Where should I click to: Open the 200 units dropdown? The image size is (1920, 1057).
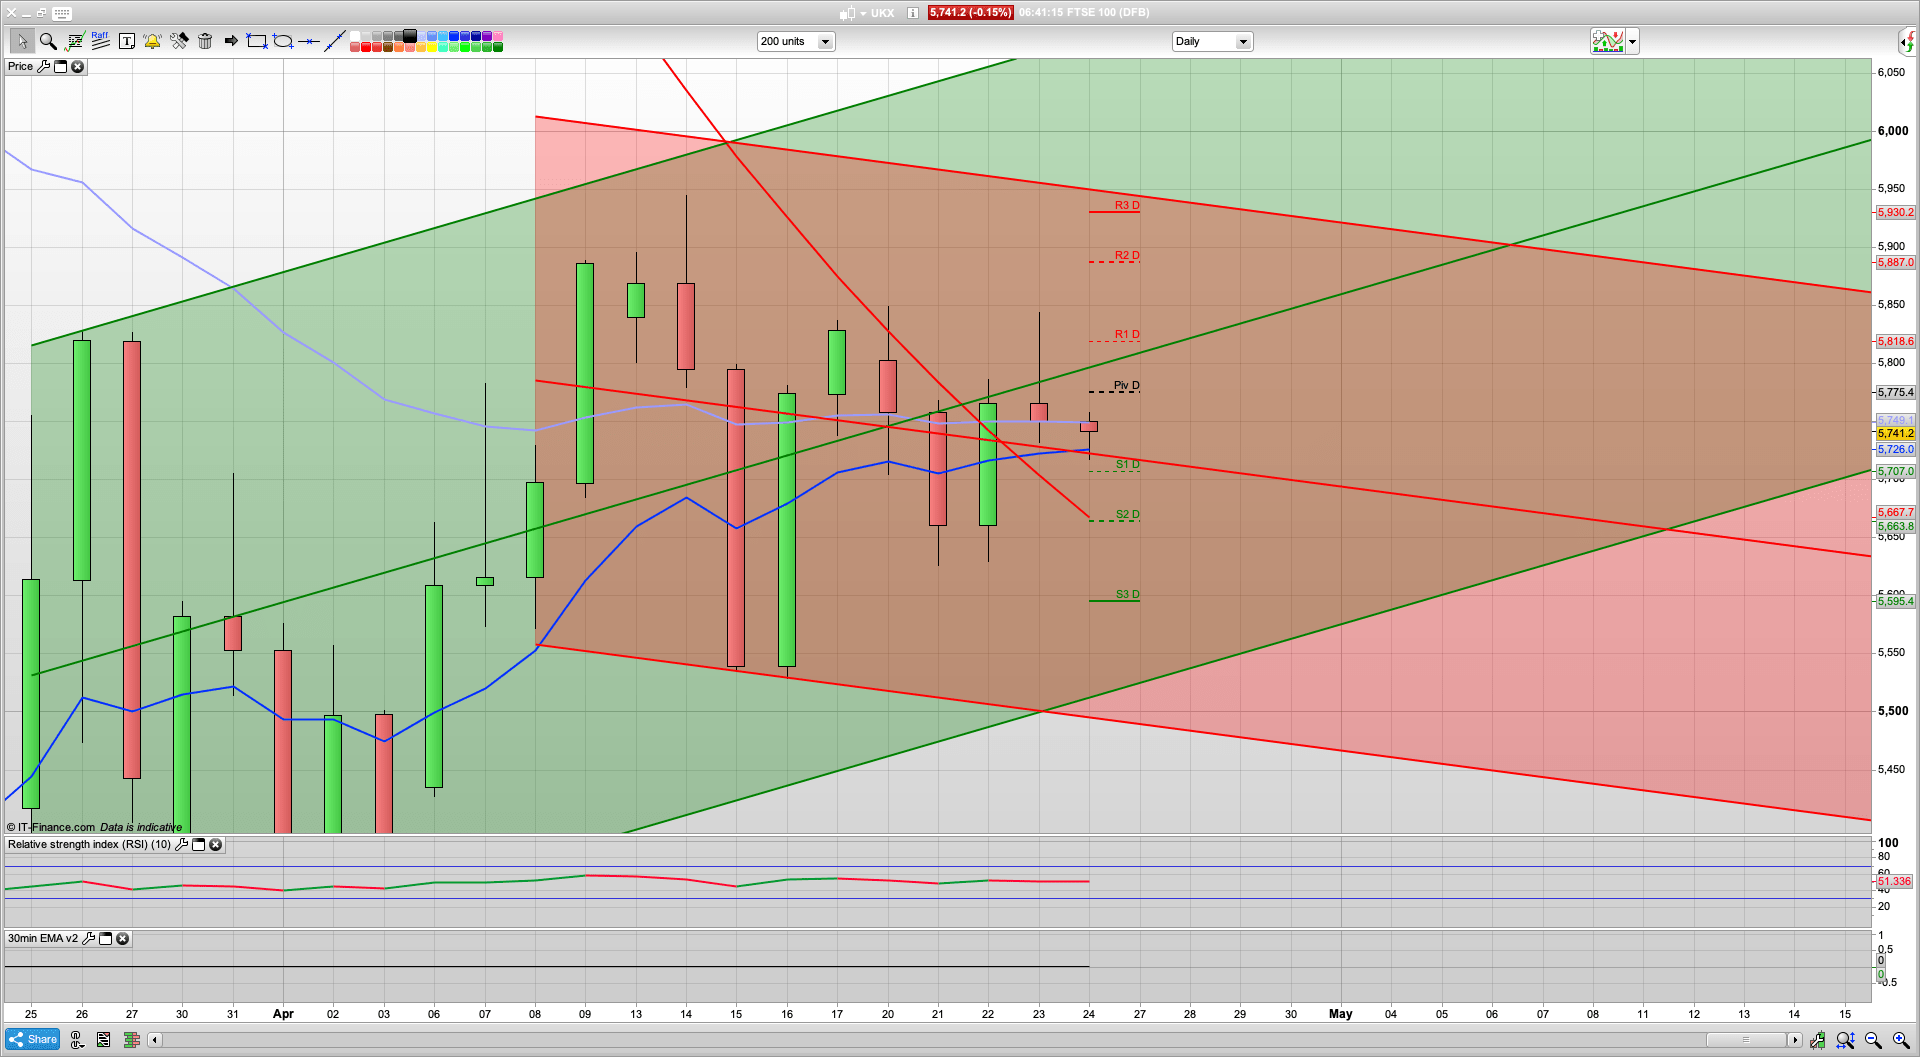click(825, 42)
